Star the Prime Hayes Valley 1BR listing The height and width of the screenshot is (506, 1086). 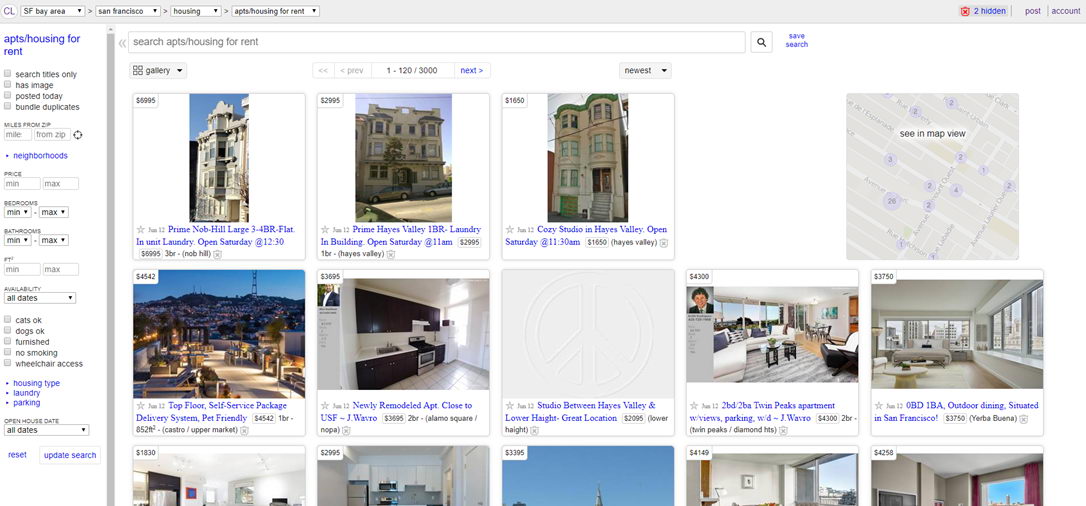pyautogui.click(x=325, y=229)
